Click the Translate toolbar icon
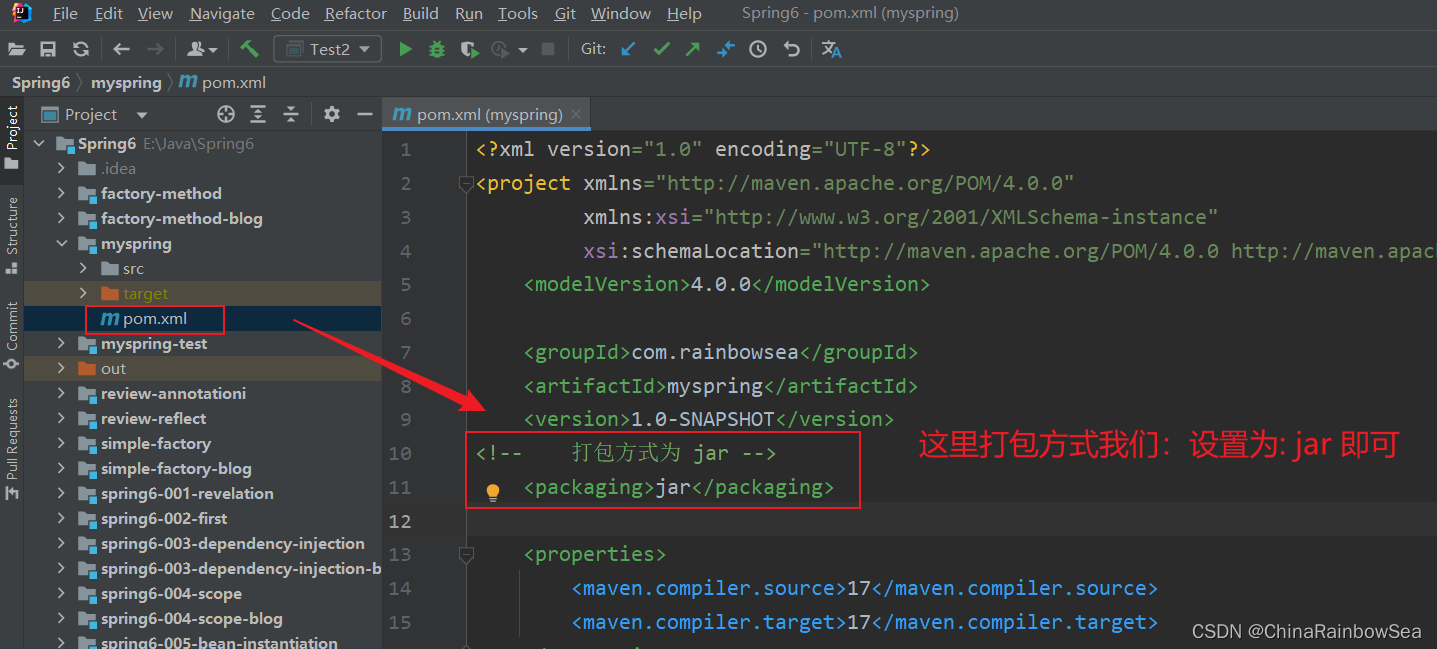 (x=832, y=49)
